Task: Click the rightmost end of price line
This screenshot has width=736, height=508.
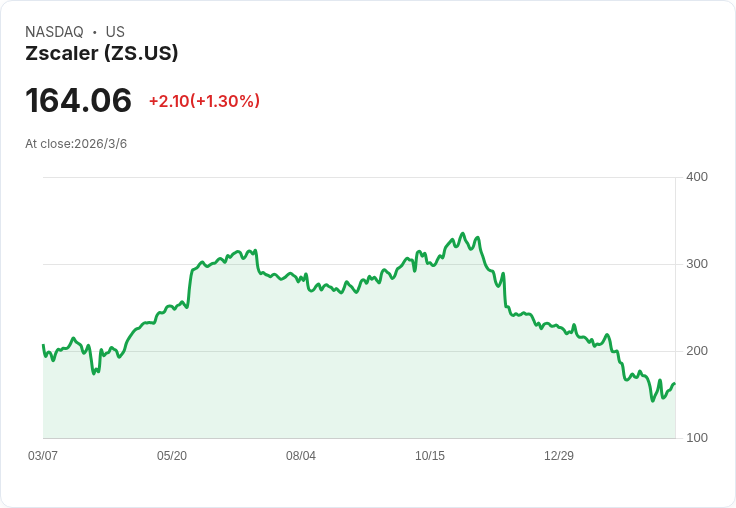Action: [x=675, y=383]
